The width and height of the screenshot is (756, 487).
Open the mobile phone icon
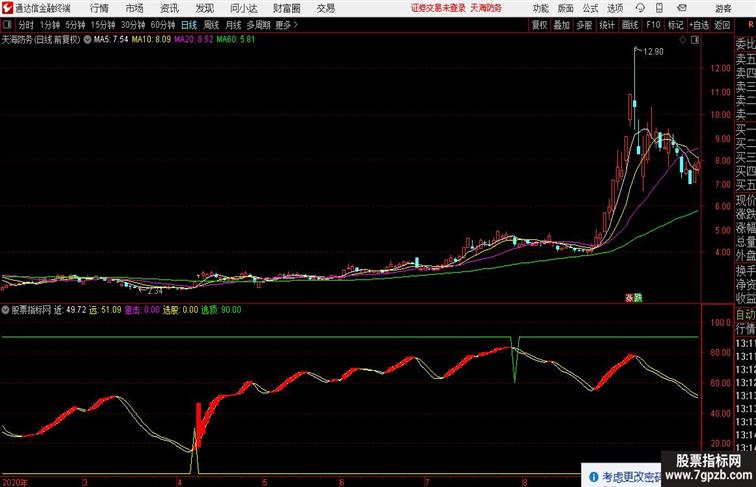659,8
